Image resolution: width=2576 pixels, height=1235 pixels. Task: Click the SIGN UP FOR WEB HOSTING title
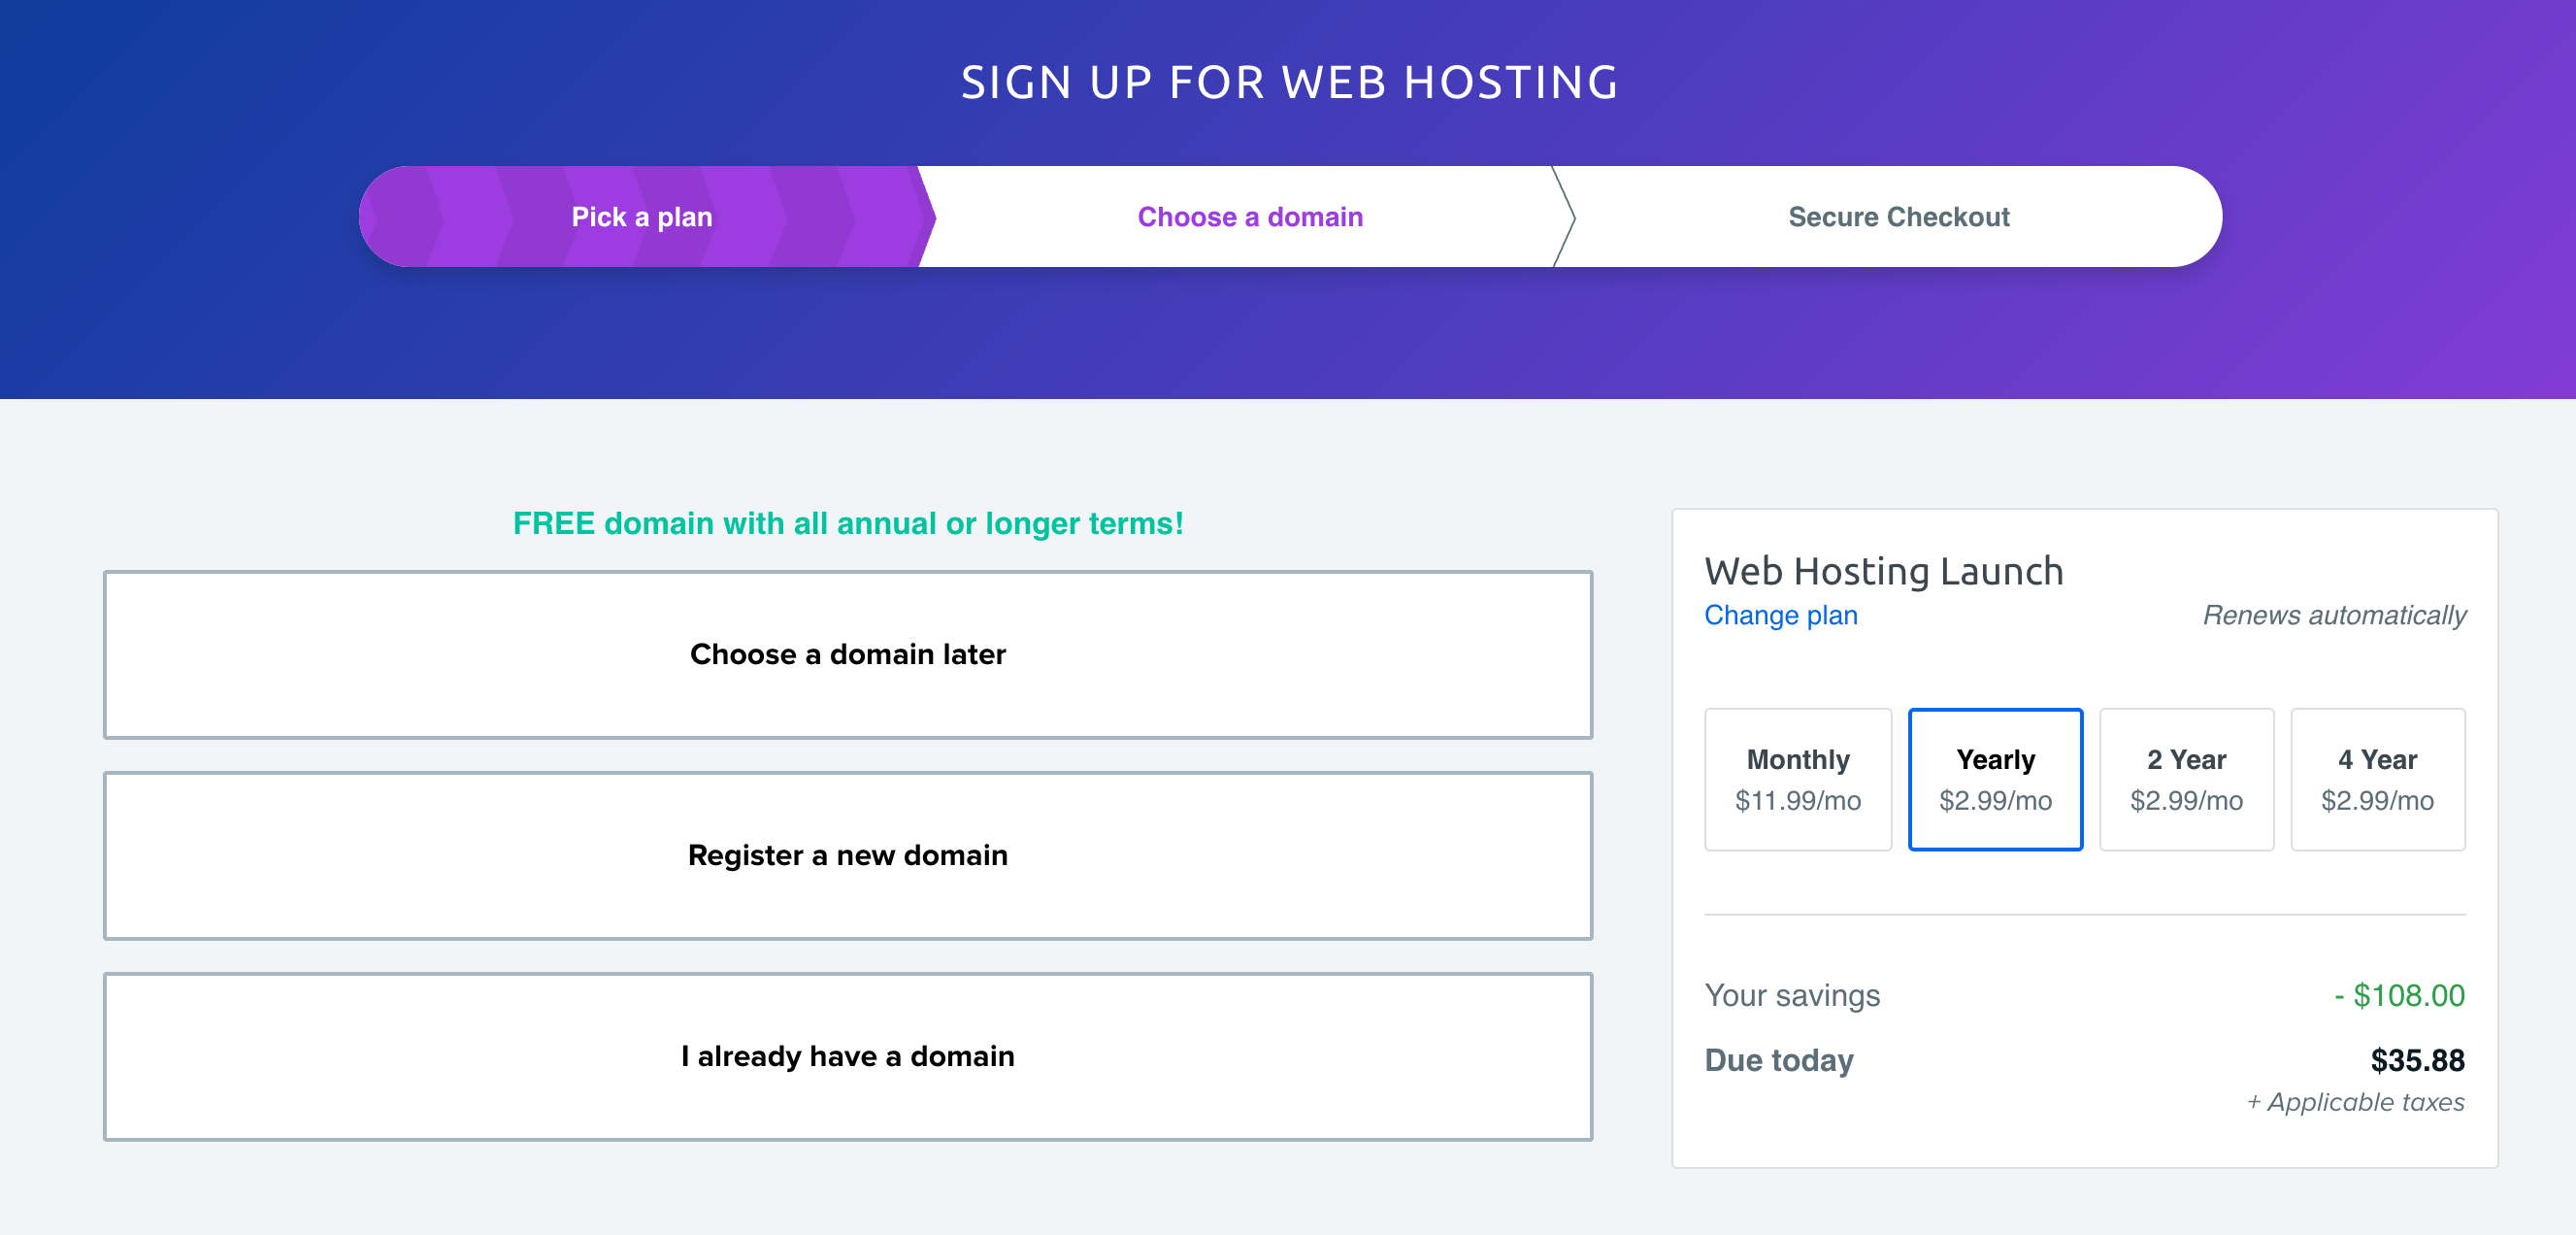pos(1288,83)
